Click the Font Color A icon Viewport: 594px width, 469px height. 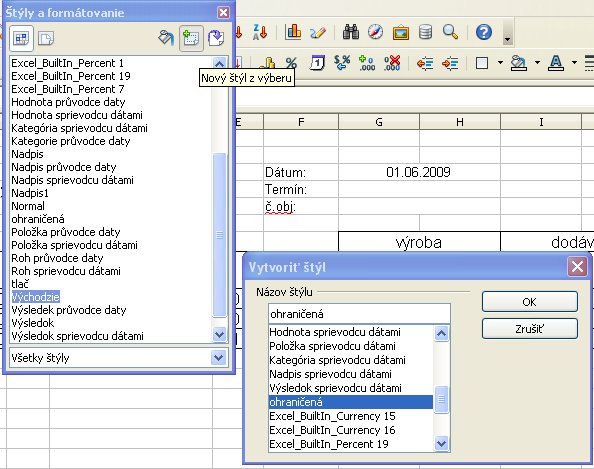[x=556, y=63]
